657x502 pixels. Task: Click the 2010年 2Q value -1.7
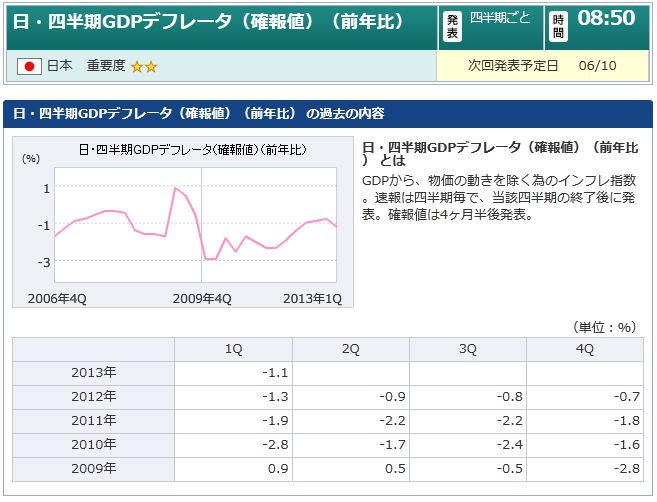(393, 445)
